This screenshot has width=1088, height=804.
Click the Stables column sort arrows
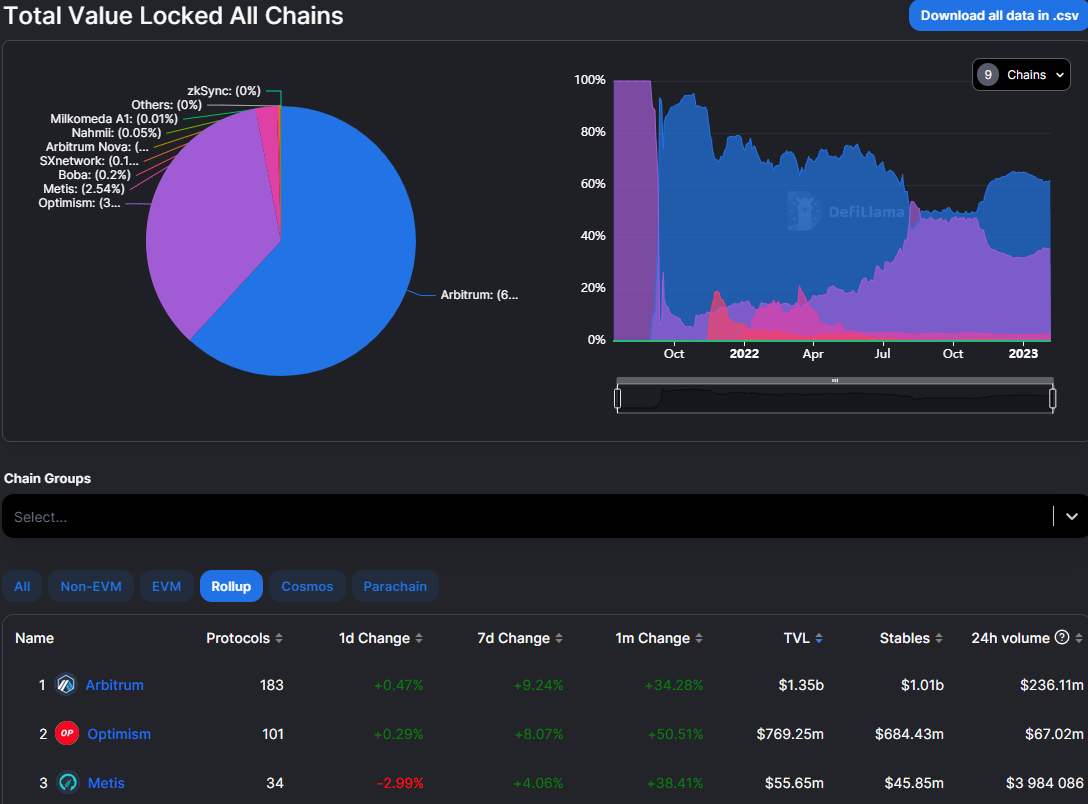pyautogui.click(x=939, y=638)
